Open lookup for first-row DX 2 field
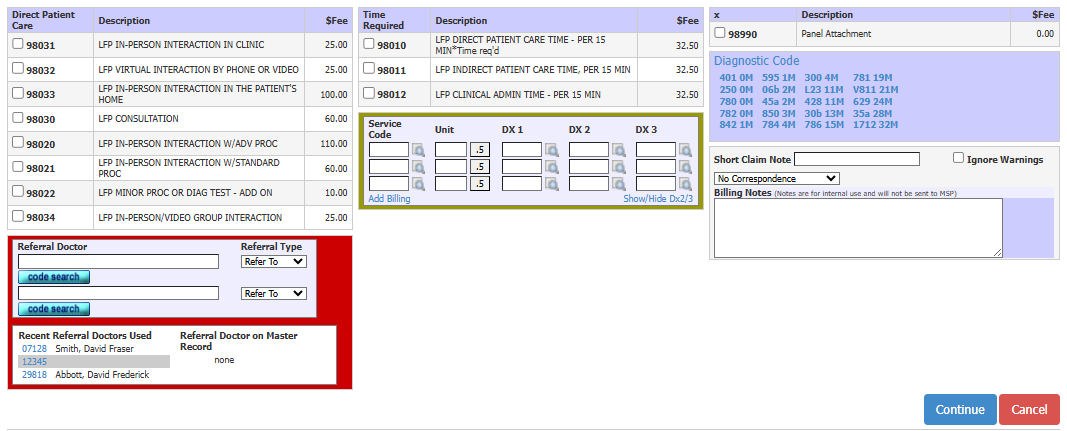Image resolution: width=1067 pixels, height=431 pixels. (619, 150)
